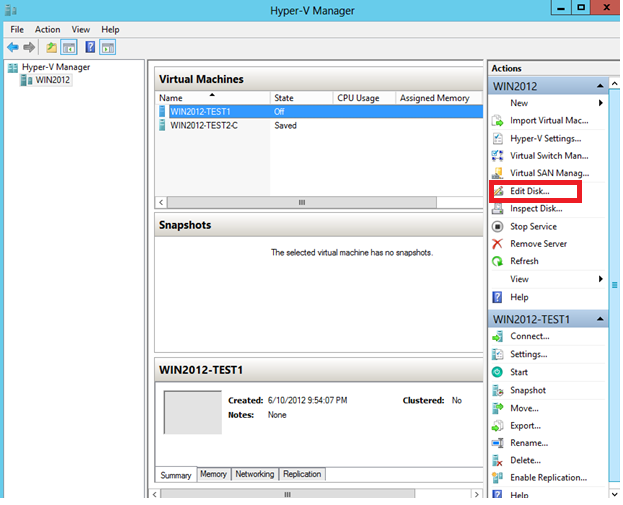Viewport: 623px width, 505px height.
Task: Click the Move icon in Actions
Action: point(497,408)
